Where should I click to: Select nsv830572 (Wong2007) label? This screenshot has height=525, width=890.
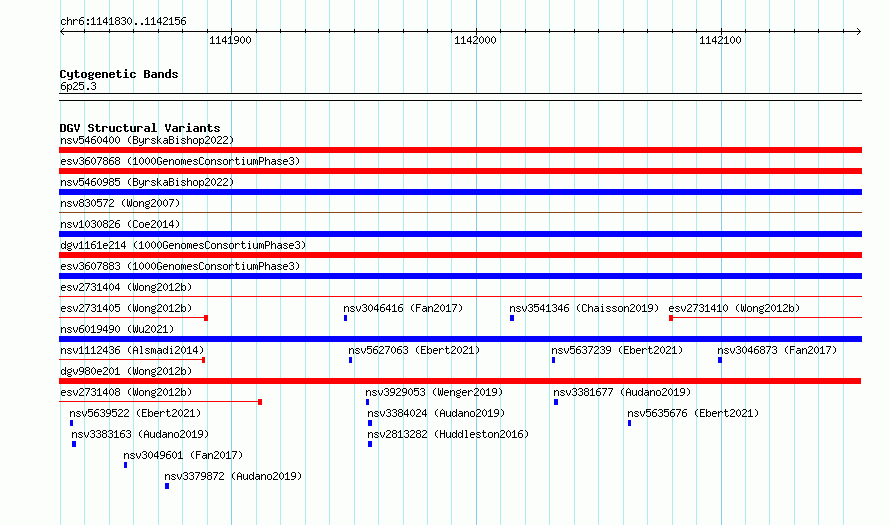(x=120, y=203)
